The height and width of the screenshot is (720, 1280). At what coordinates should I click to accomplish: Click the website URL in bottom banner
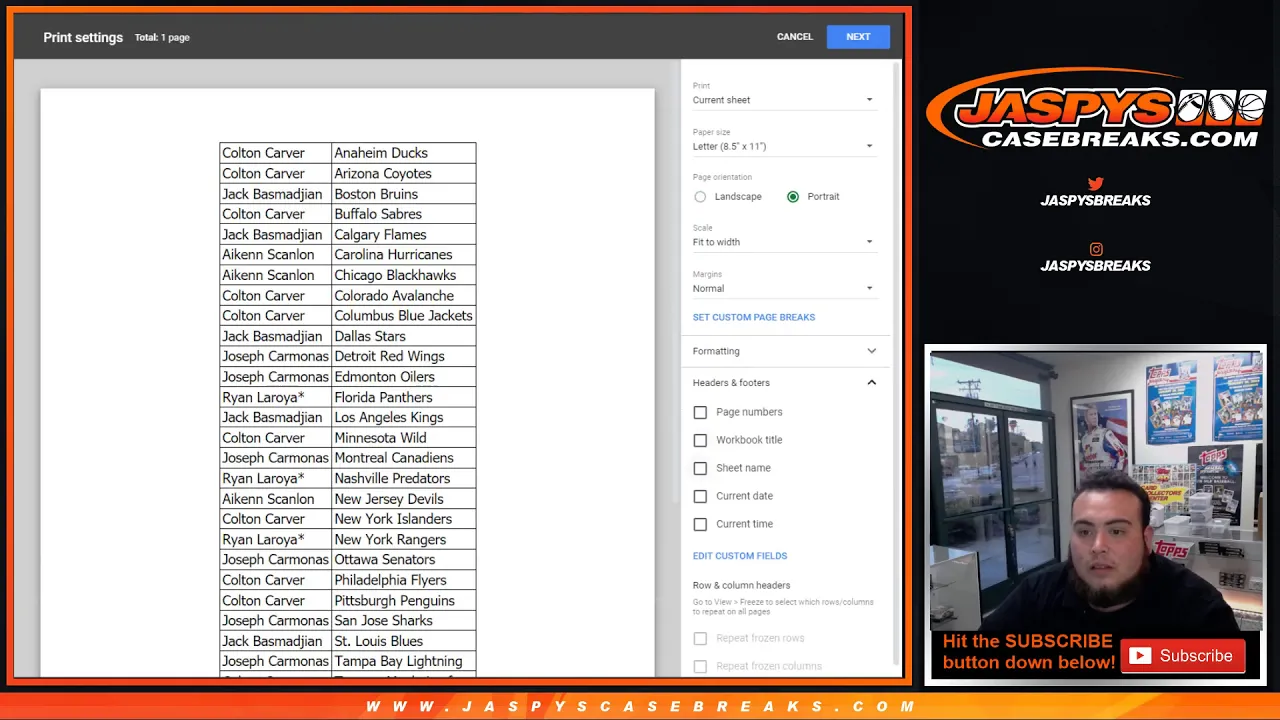click(640, 706)
